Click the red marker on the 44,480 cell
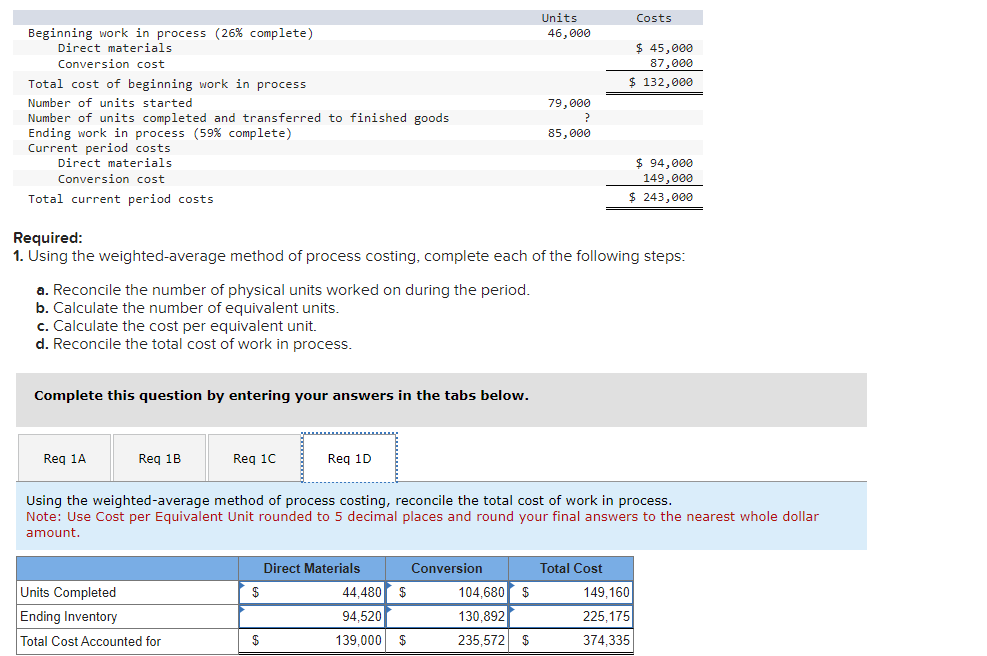This screenshot has height=656, width=987. coord(241,584)
